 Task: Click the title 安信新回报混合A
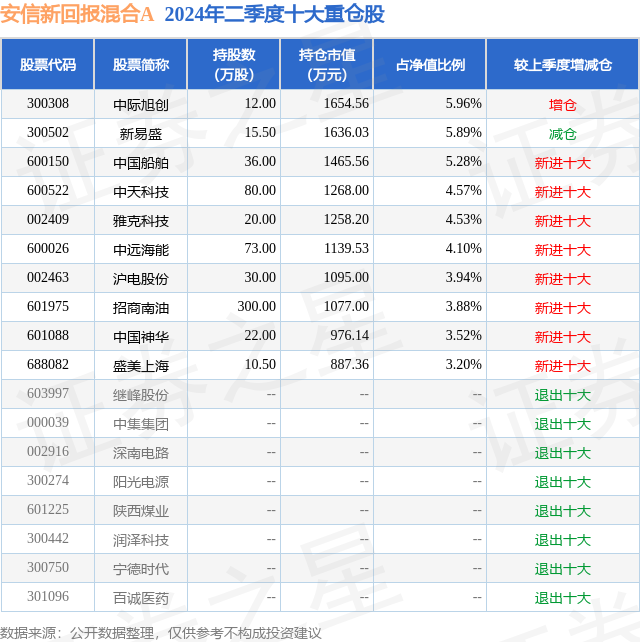point(77,14)
